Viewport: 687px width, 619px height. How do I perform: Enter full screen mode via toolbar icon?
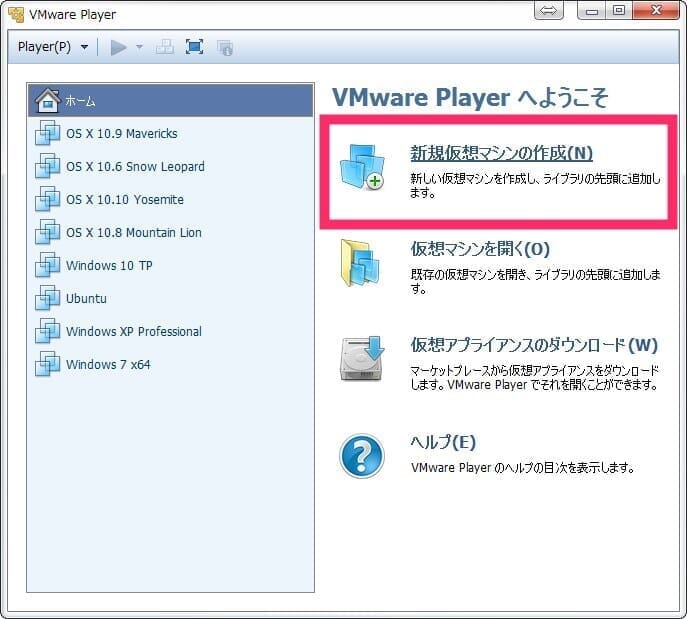[x=195, y=47]
